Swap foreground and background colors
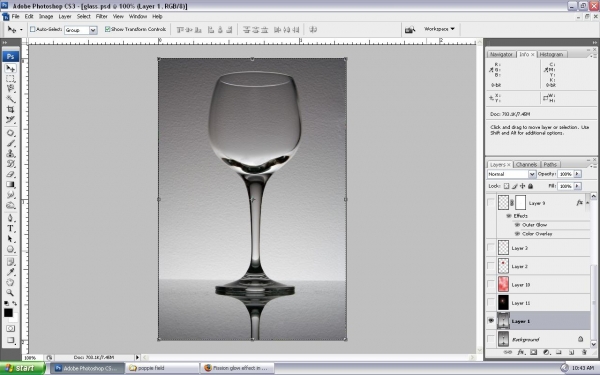Image resolution: width=600 pixels, height=375 pixels. (x=15, y=303)
